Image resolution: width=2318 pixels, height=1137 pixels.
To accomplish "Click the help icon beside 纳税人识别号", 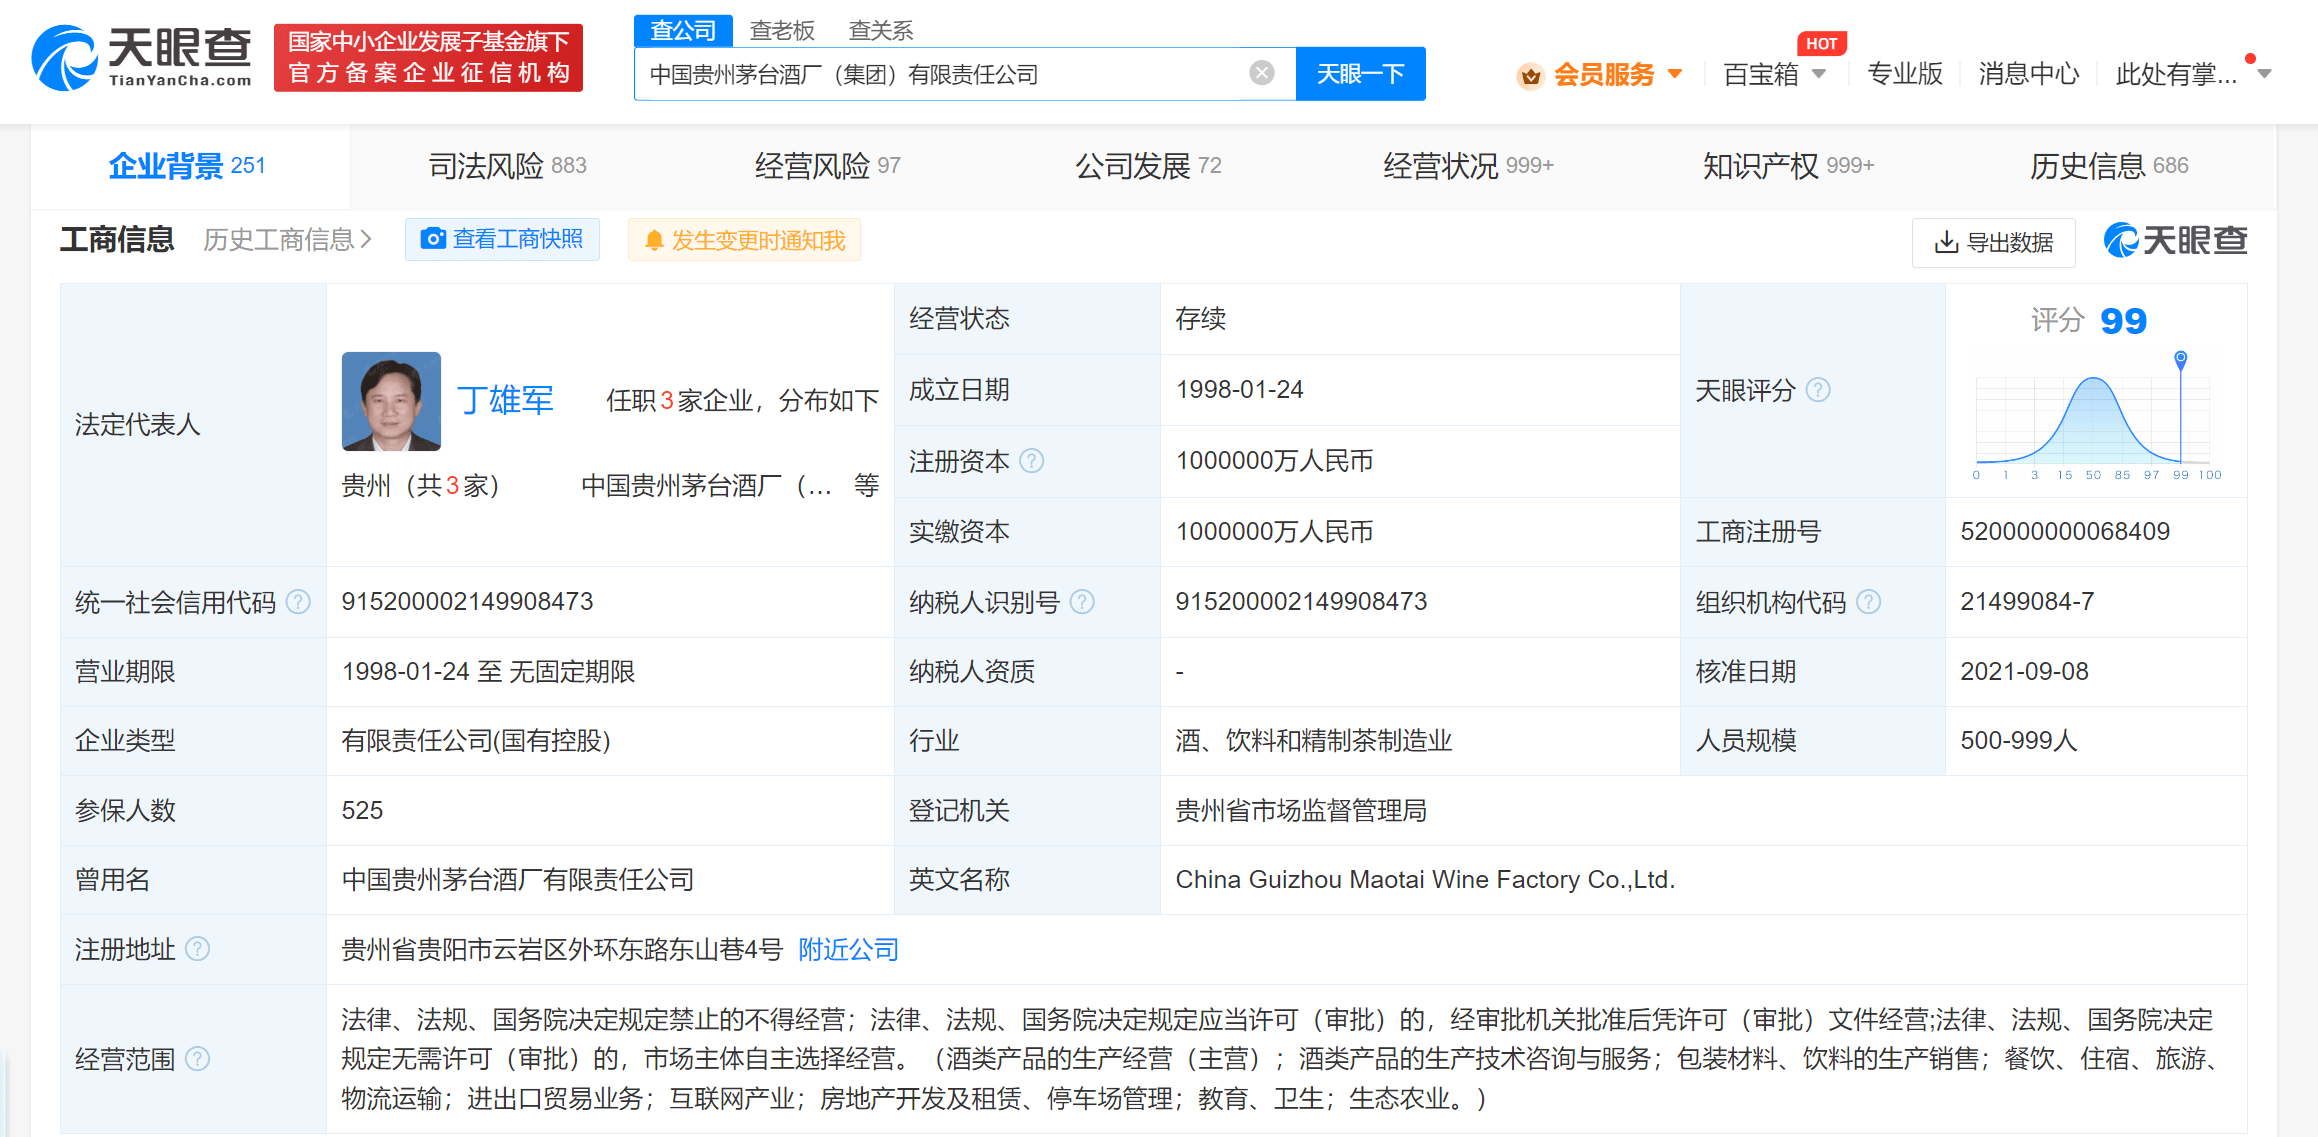I will pos(1082,602).
